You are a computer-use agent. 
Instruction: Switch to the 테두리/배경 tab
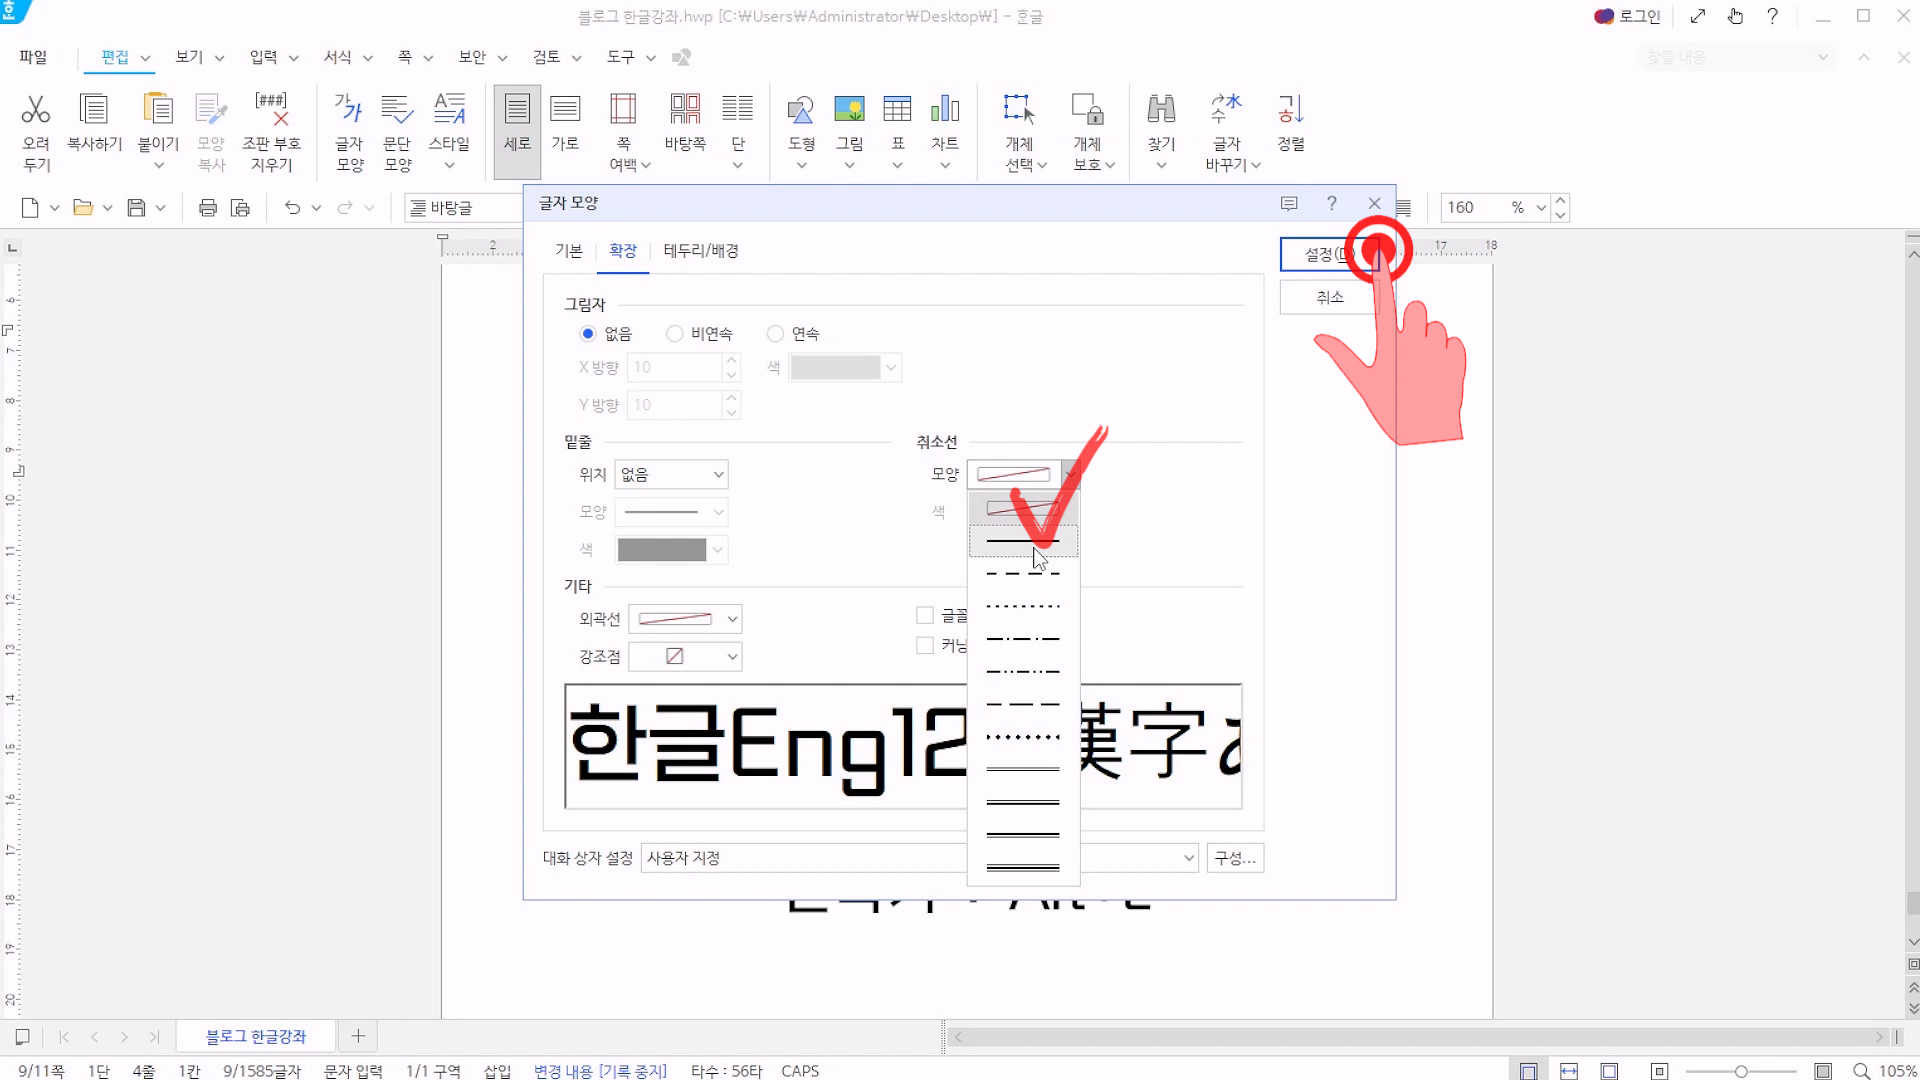coord(700,251)
